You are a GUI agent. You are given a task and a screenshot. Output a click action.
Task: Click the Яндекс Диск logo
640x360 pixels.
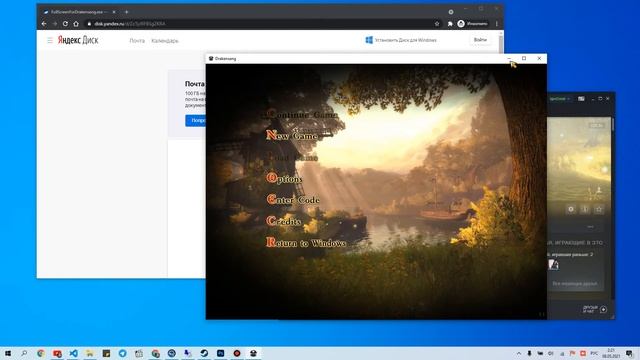click(78, 40)
